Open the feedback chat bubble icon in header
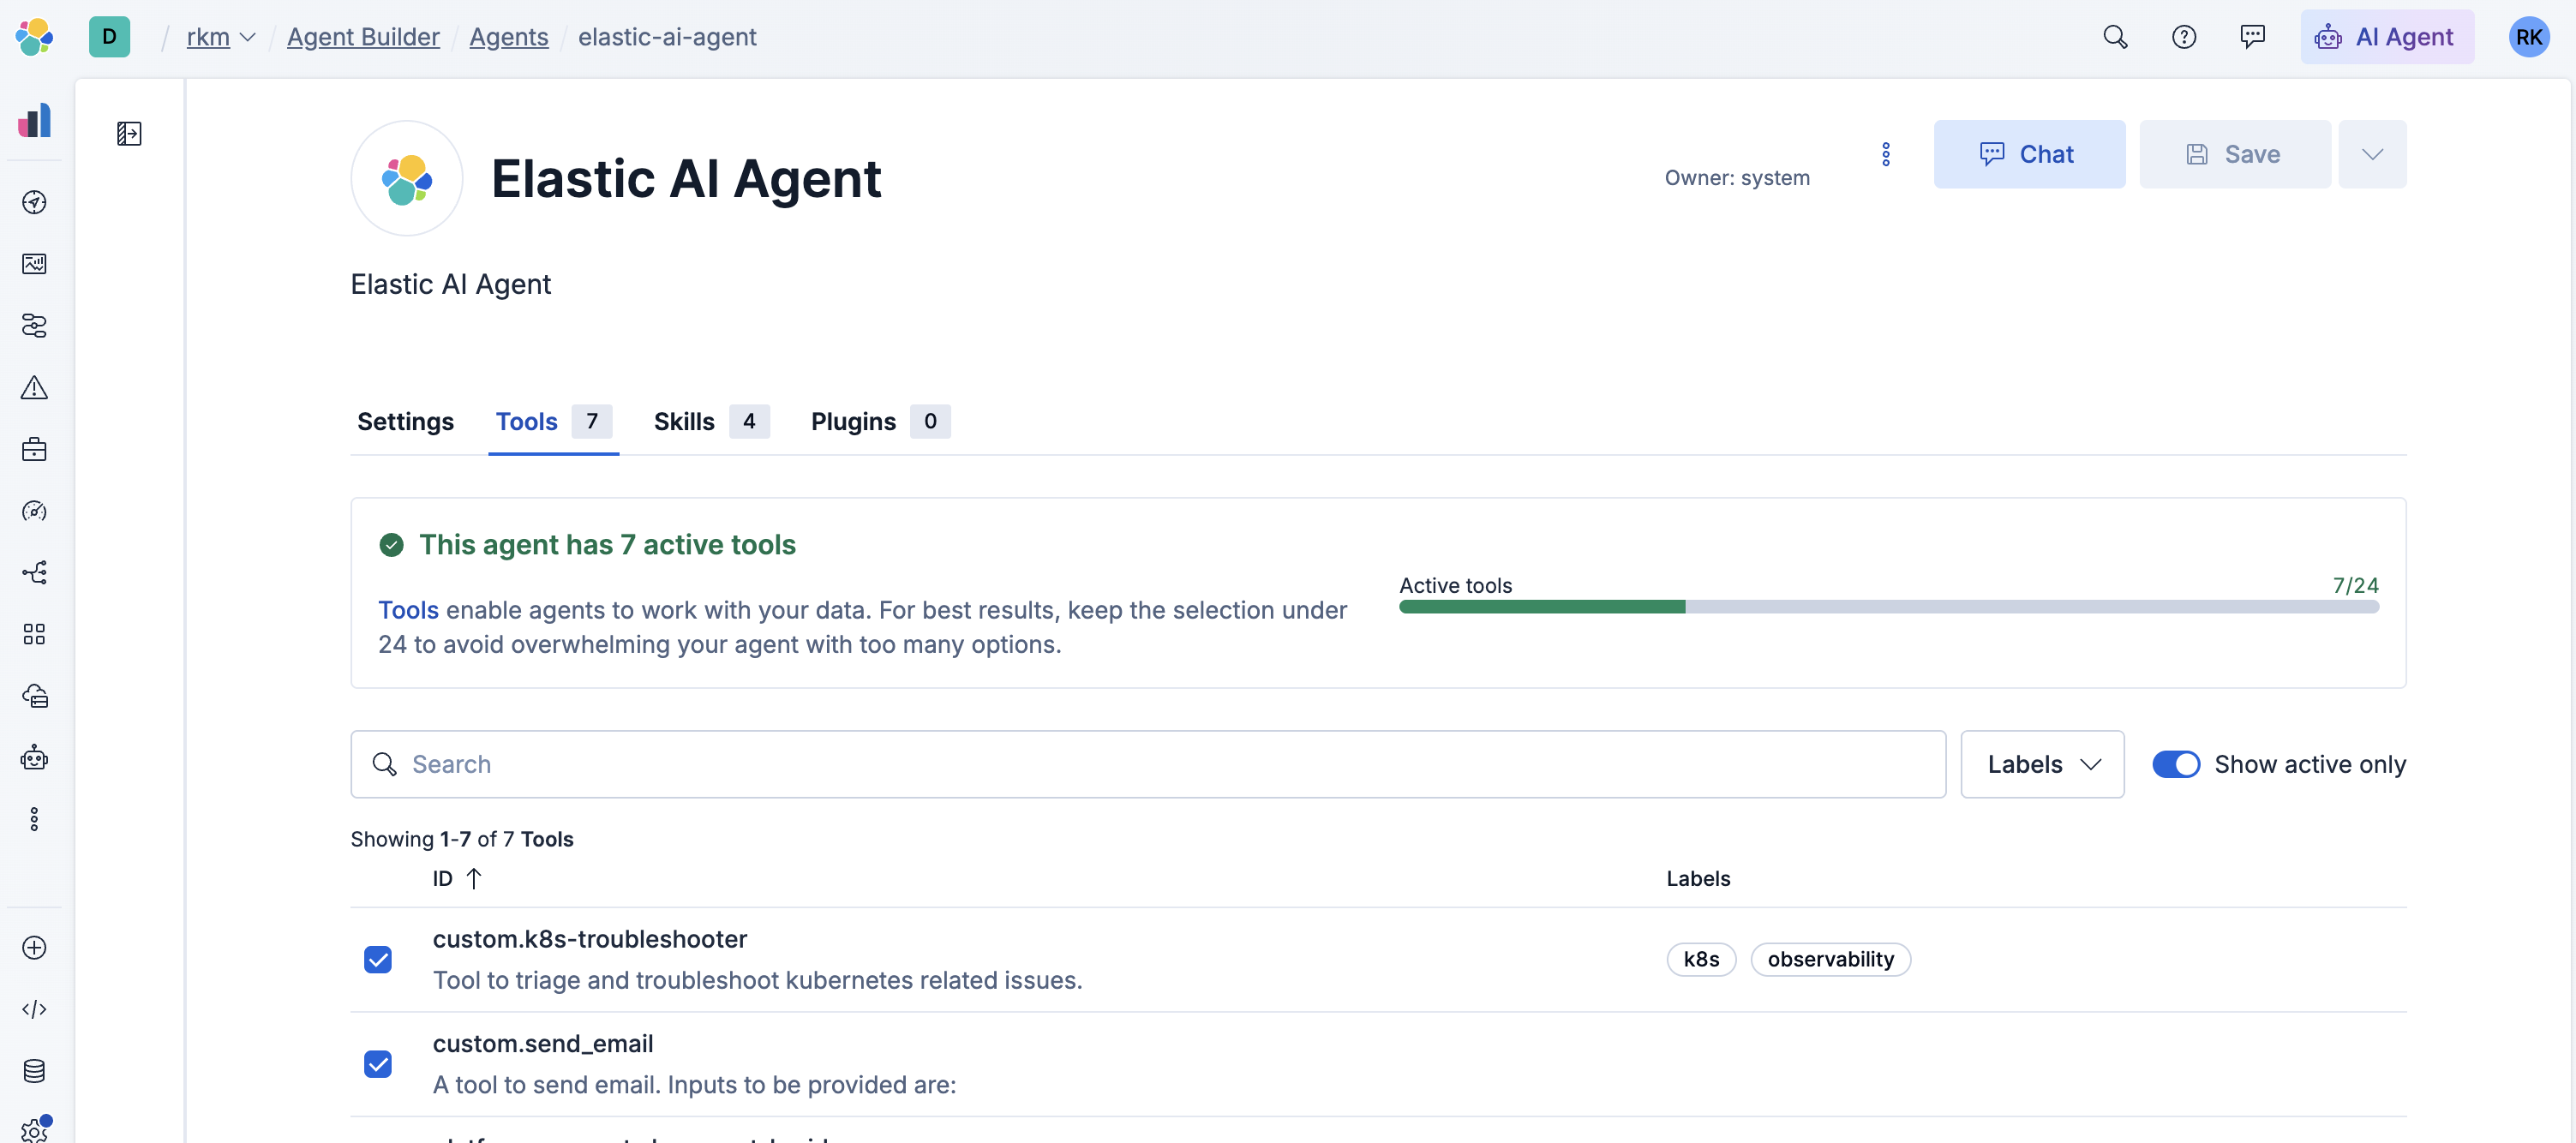 [2252, 37]
